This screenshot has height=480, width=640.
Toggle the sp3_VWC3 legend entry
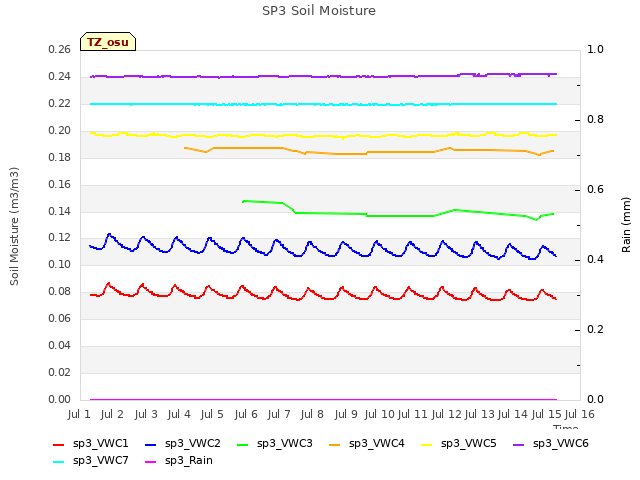[x=275, y=444]
